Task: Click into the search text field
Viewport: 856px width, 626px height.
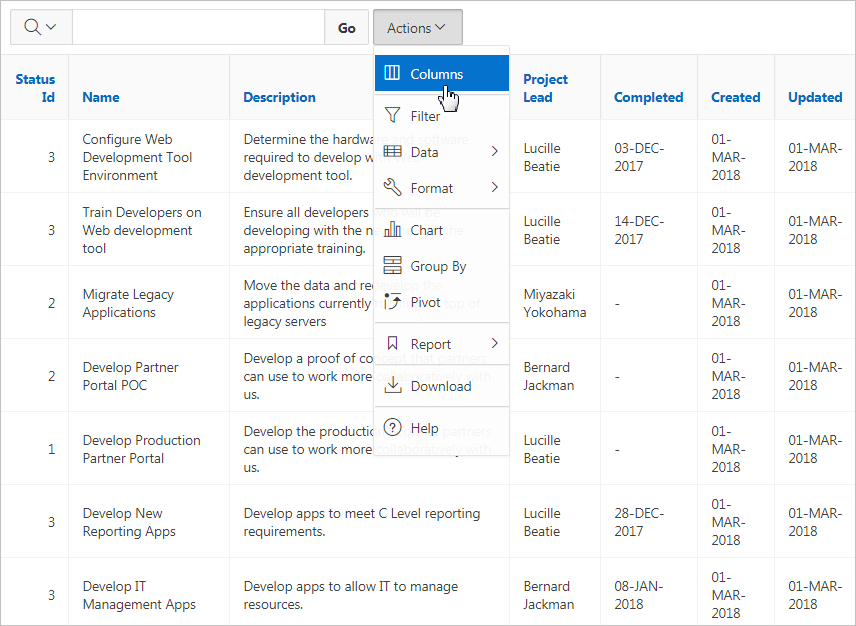Action: pos(198,28)
